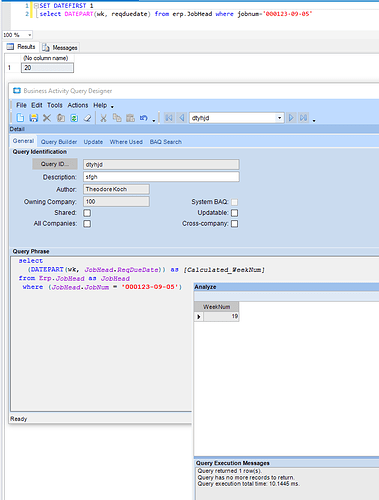Save the BAQ with the floppy disk icon

(x=34, y=118)
